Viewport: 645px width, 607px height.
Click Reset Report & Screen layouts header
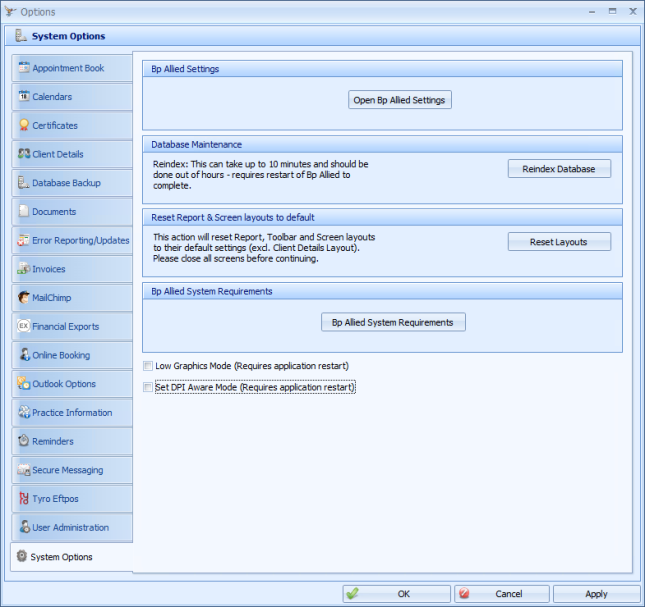pos(382,217)
